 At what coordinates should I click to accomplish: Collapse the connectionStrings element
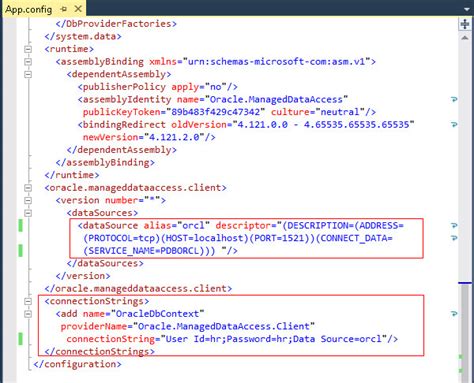coord(28,301)
